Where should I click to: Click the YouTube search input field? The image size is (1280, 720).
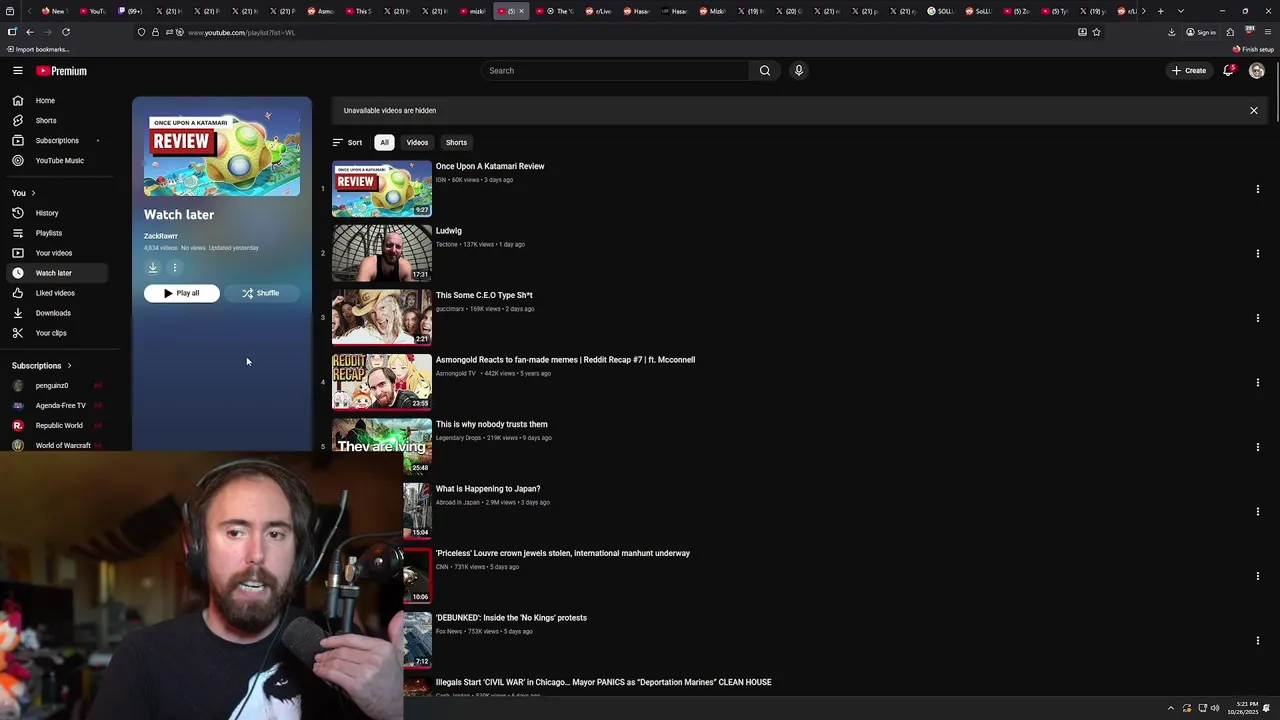[x=615, y=71]
